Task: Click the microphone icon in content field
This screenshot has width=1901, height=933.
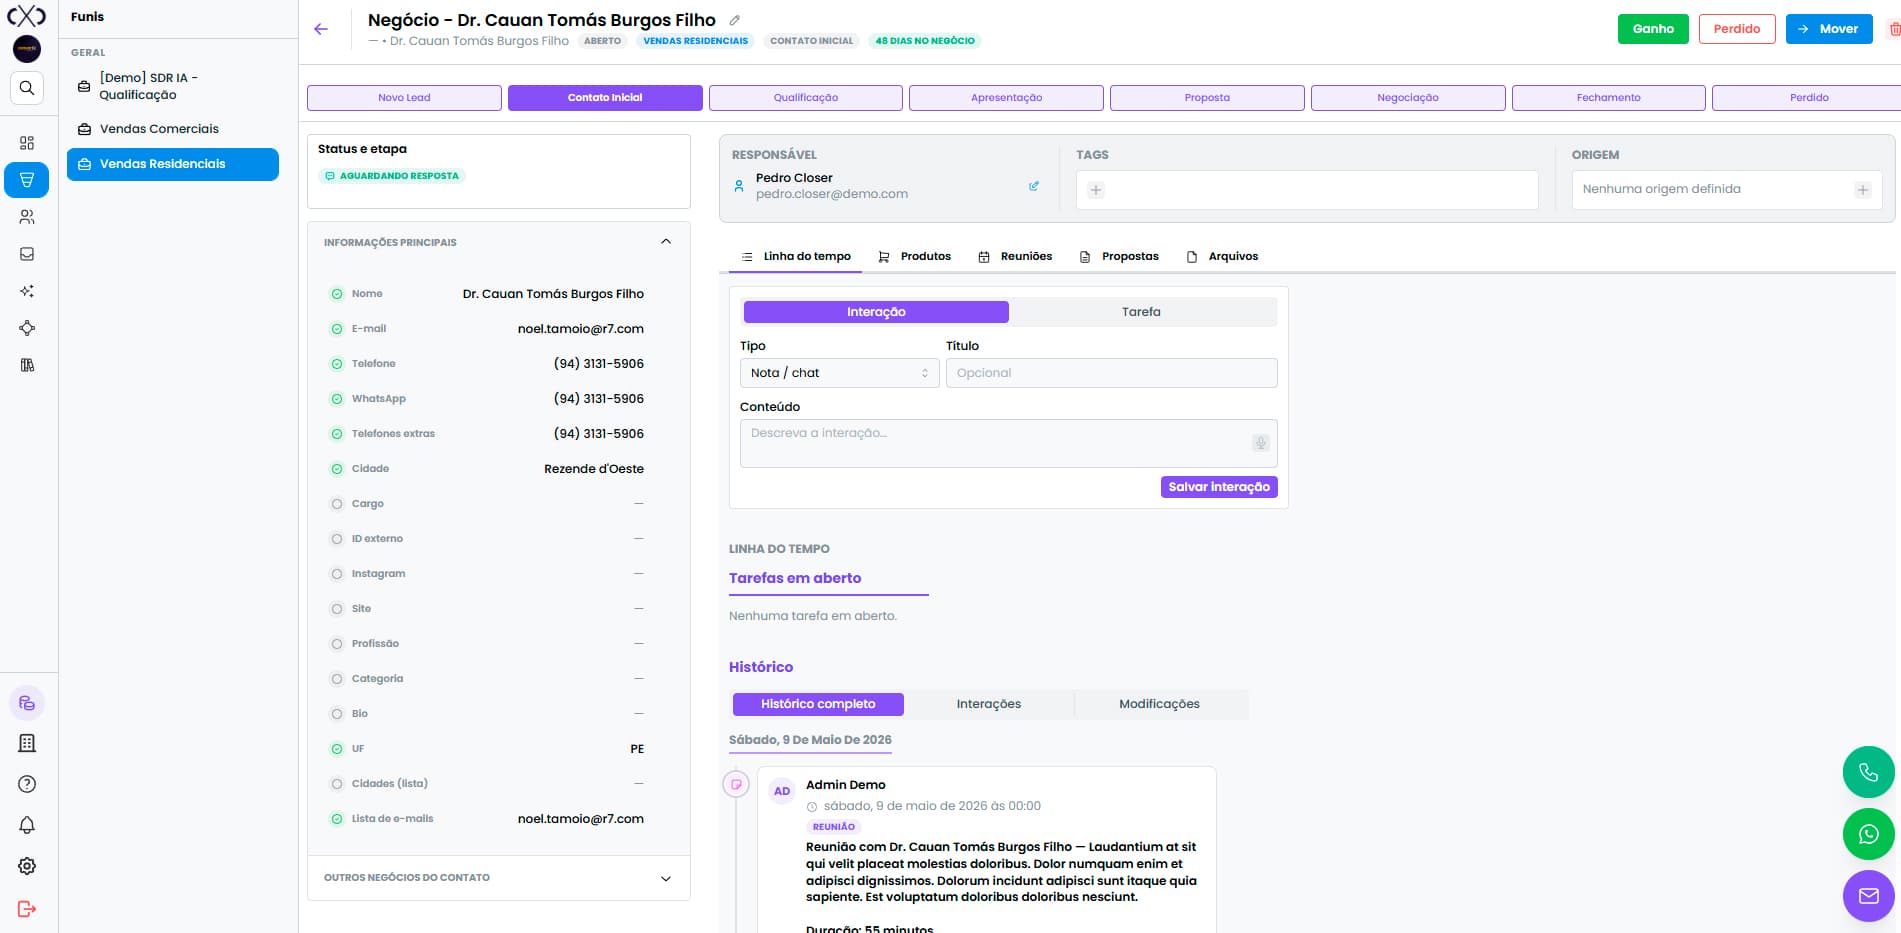Action: click(1261, 443)
